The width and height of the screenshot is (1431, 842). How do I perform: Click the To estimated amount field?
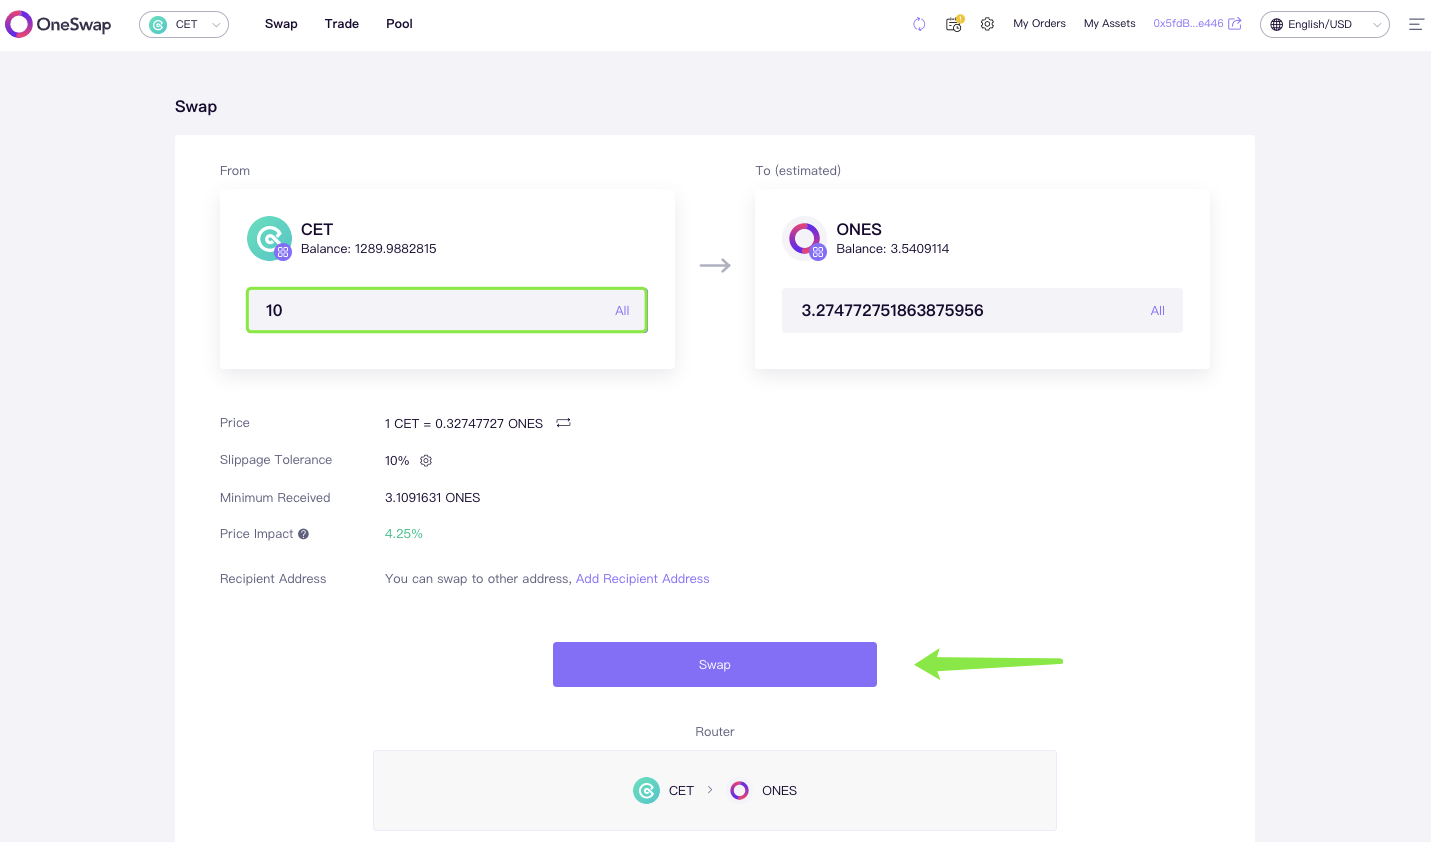pyautogui.click(x=982, y=310)
